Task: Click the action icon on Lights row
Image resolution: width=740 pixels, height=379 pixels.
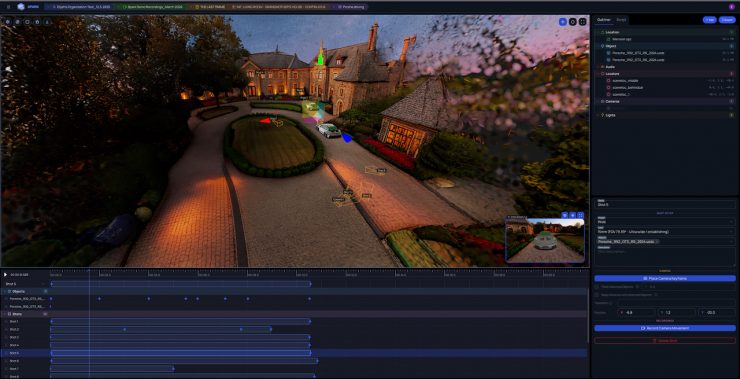Action: [x=732, y=115]
